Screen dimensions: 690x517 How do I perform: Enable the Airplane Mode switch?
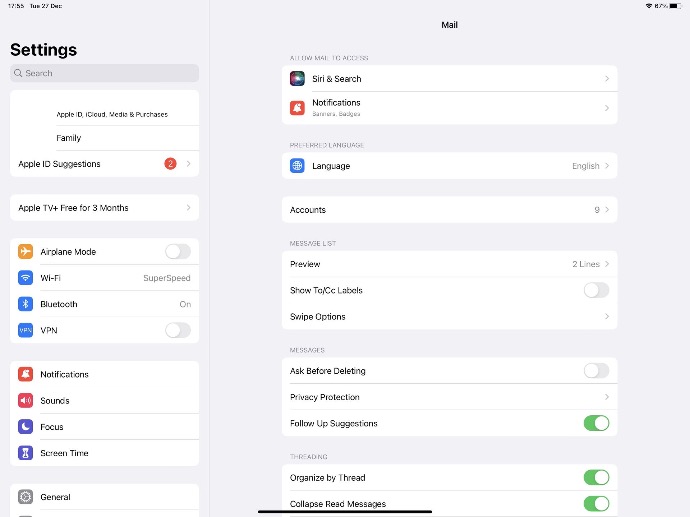pos(177,252)
